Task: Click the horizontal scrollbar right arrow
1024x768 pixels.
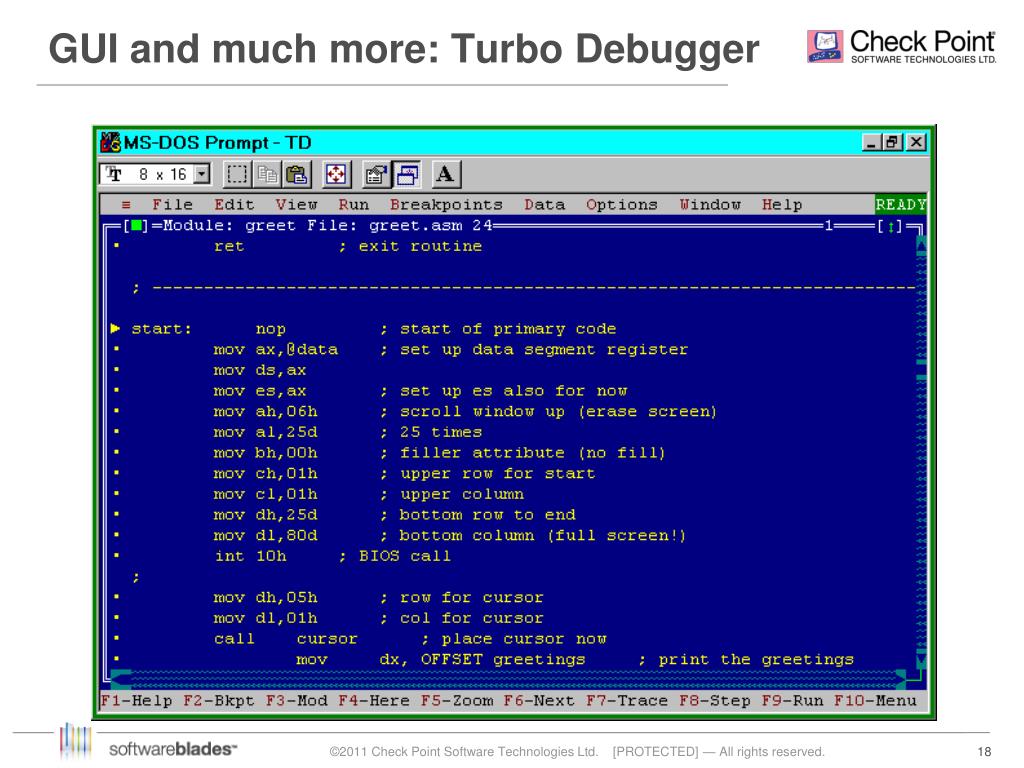Action: [901, 679]
